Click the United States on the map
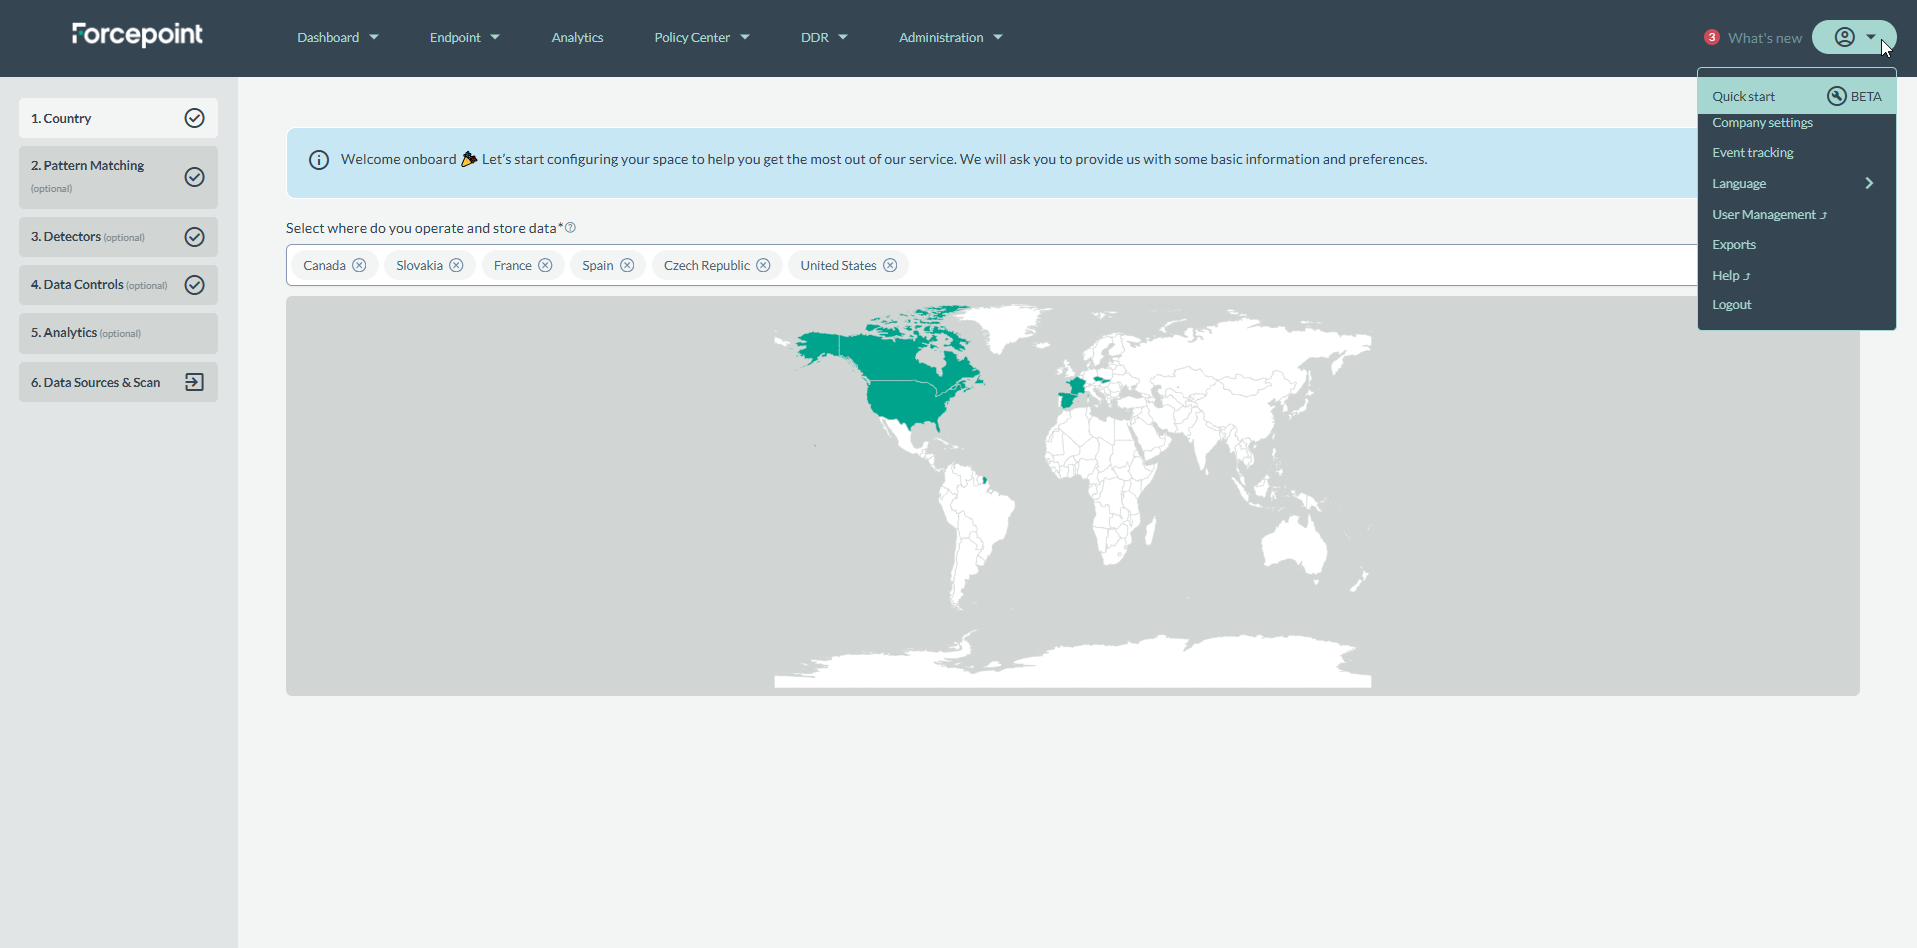Image resolution: width=1917 pixels, height=948 pixels. point(905,400)
